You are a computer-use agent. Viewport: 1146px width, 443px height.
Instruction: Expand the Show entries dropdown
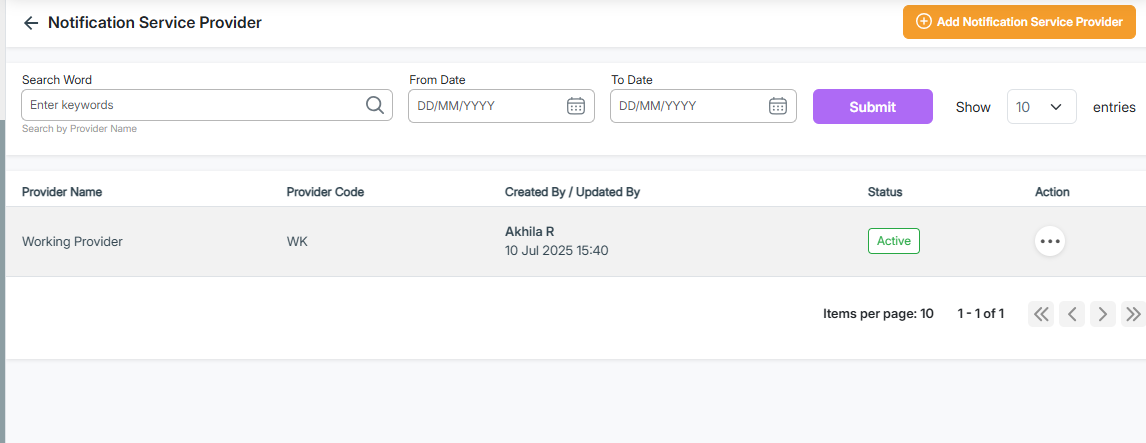point(1041,107)
